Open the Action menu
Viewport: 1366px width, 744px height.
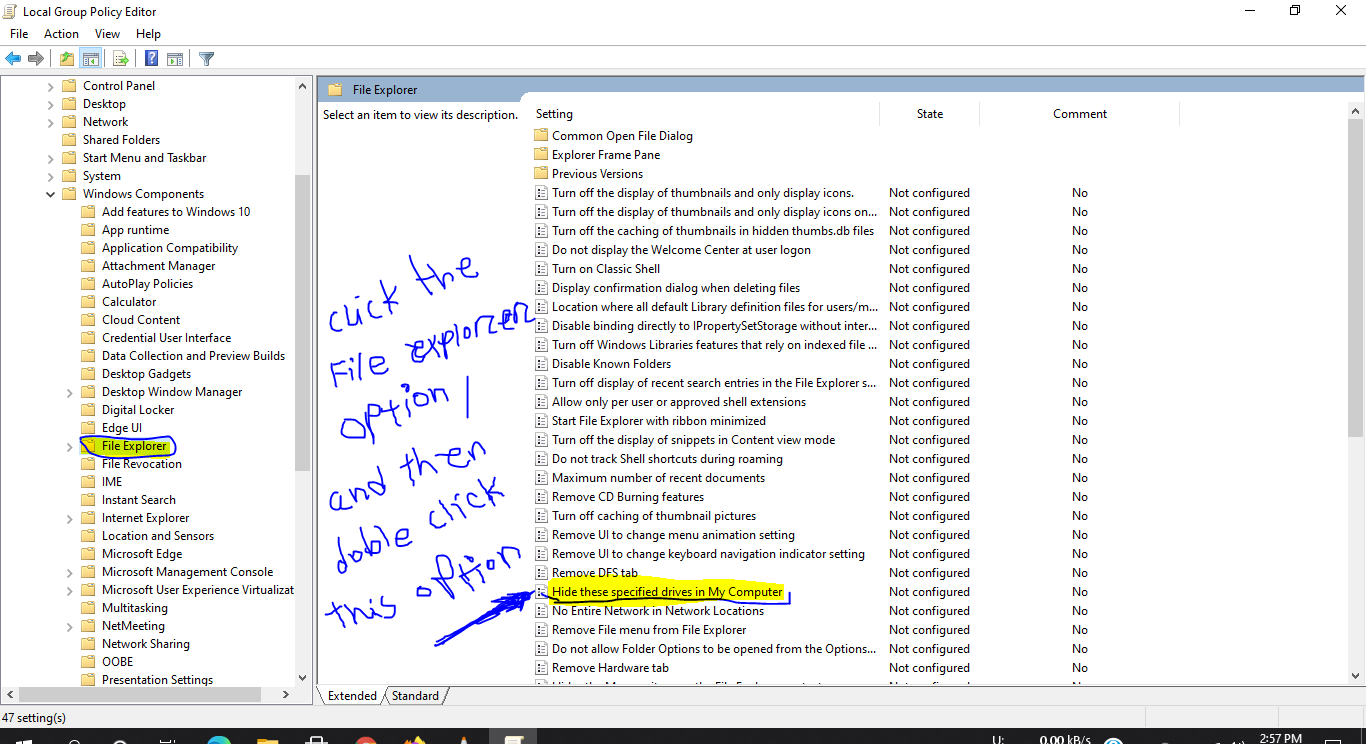point(61,34)
